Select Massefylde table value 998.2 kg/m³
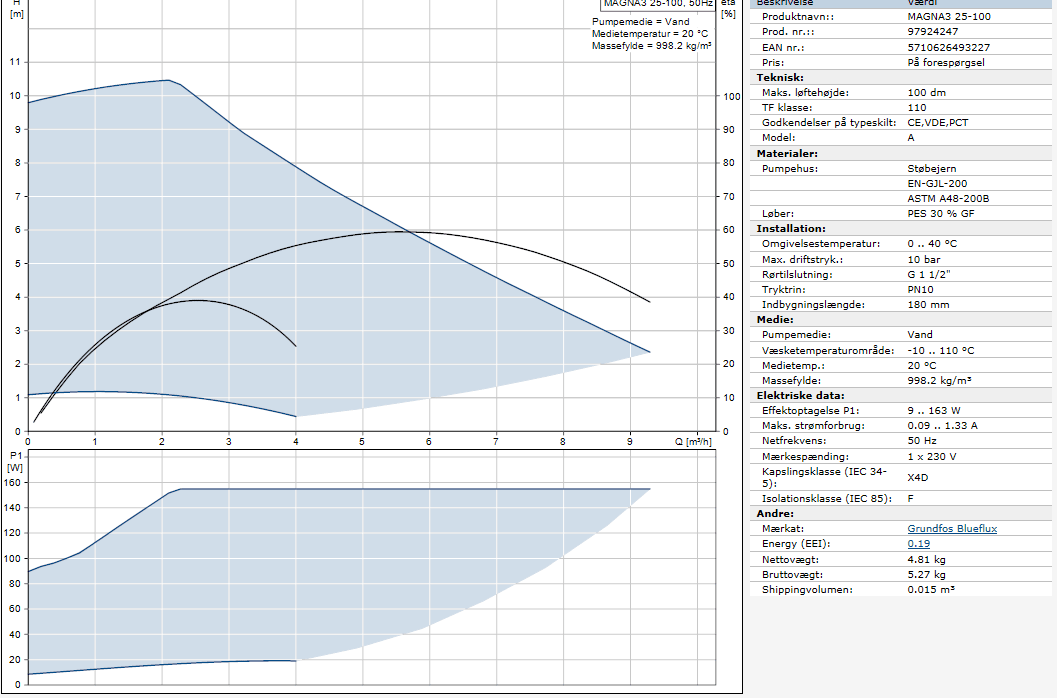 (x=939, y=380)
